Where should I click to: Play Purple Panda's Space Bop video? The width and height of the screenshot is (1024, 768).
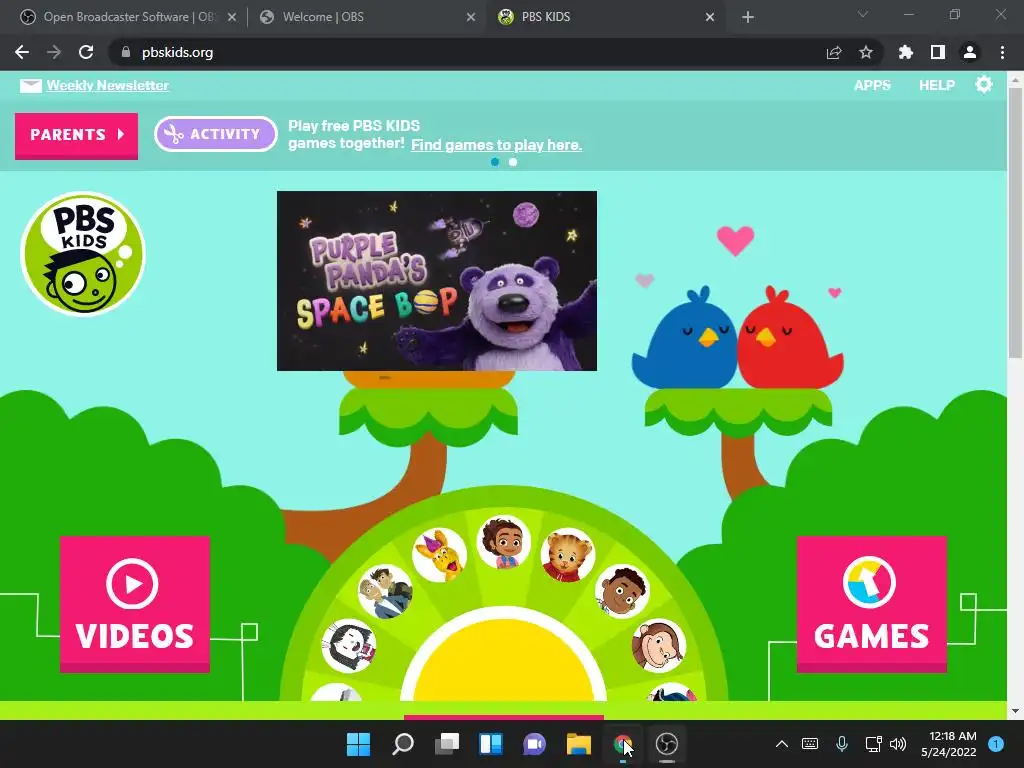[437, 281]
